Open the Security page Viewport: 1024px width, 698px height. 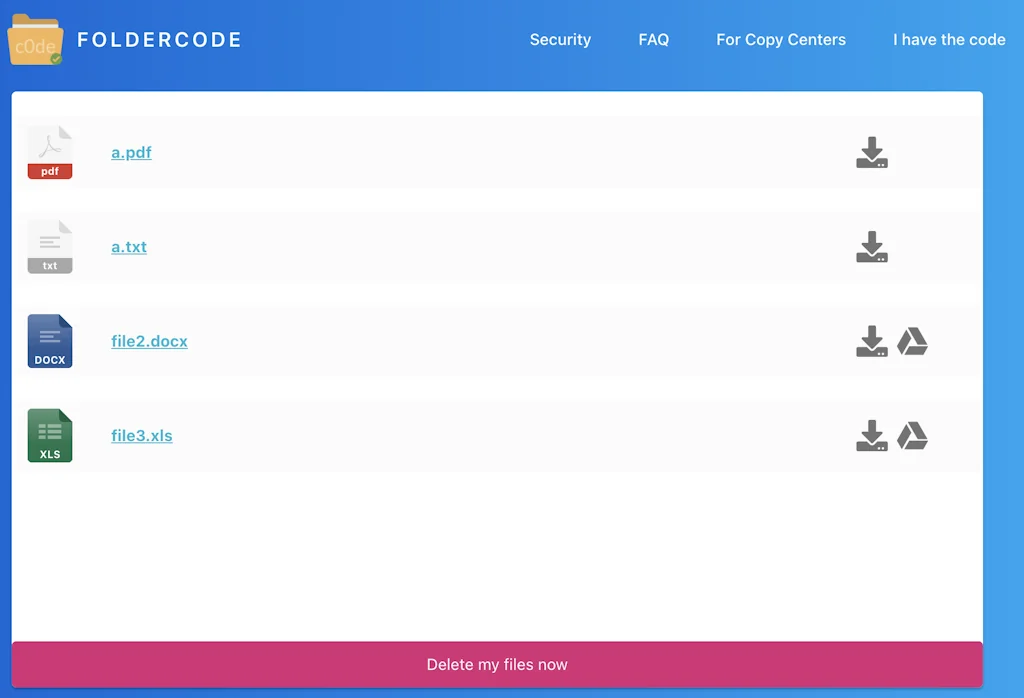(x=560, y=40)
